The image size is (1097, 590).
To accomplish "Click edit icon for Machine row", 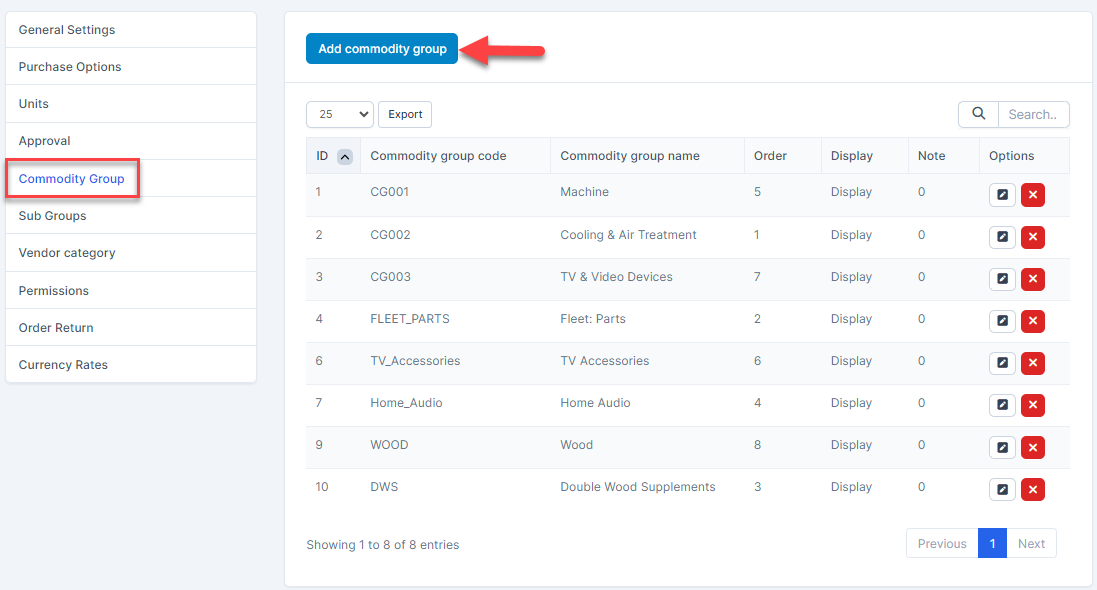I will [x=1002, y=195].
